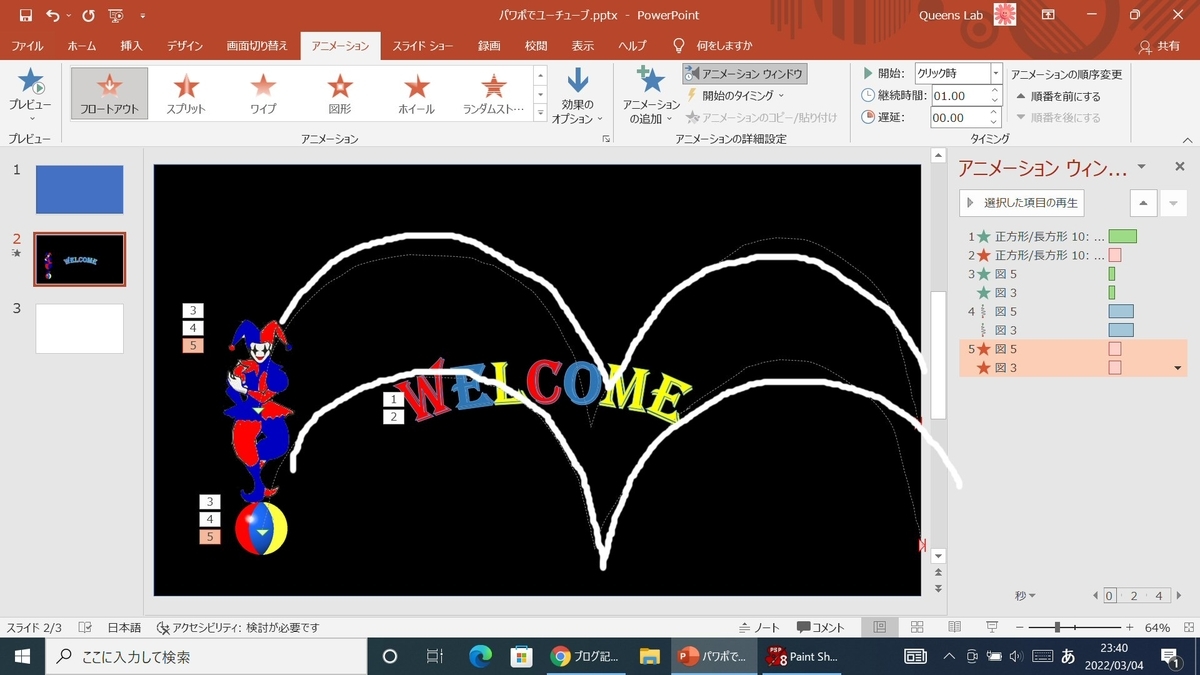Open the スライド ショー tab
The image size is (1200, 675).
421,46
